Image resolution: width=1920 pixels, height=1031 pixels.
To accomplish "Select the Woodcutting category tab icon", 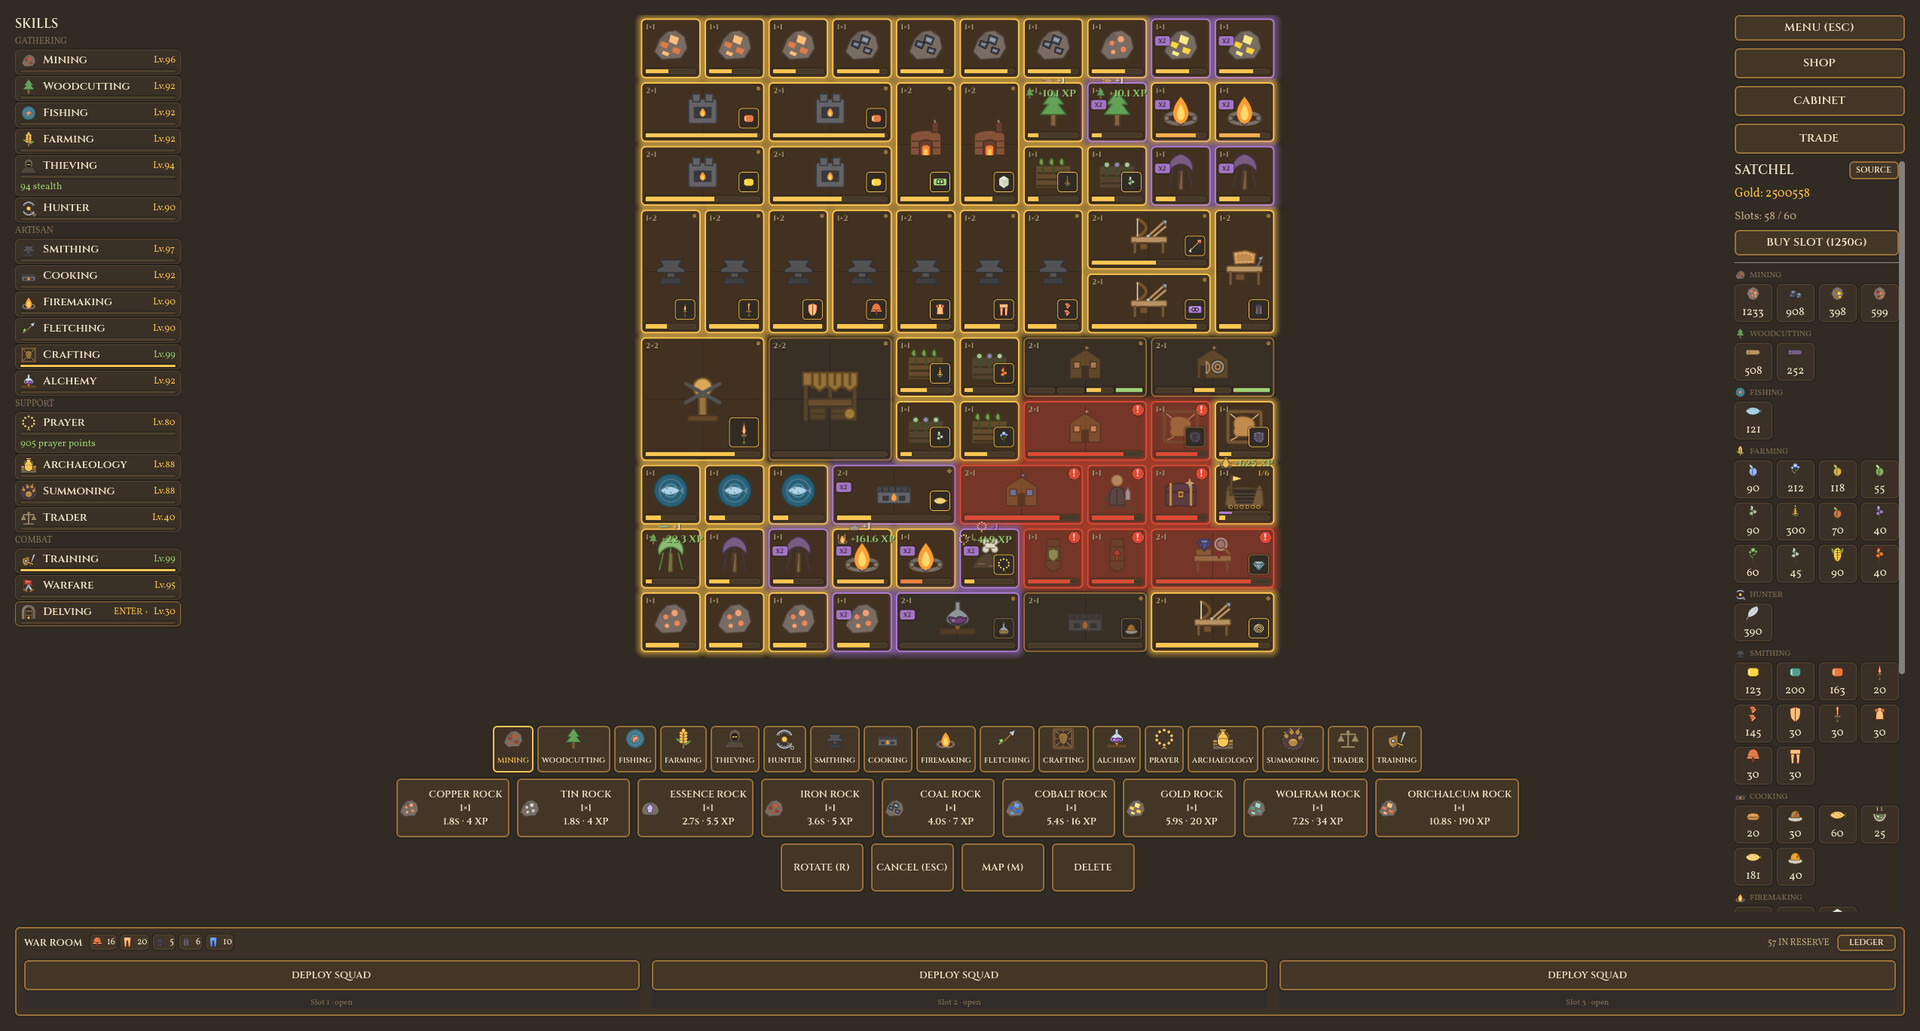I will click(573, 739).
